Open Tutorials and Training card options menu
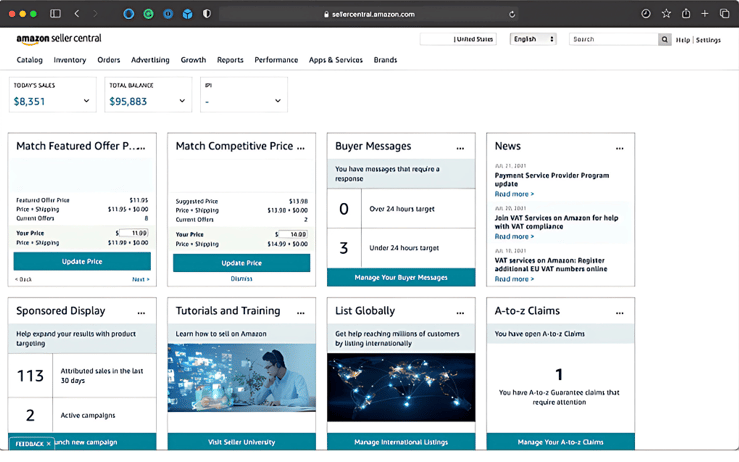 301,313
